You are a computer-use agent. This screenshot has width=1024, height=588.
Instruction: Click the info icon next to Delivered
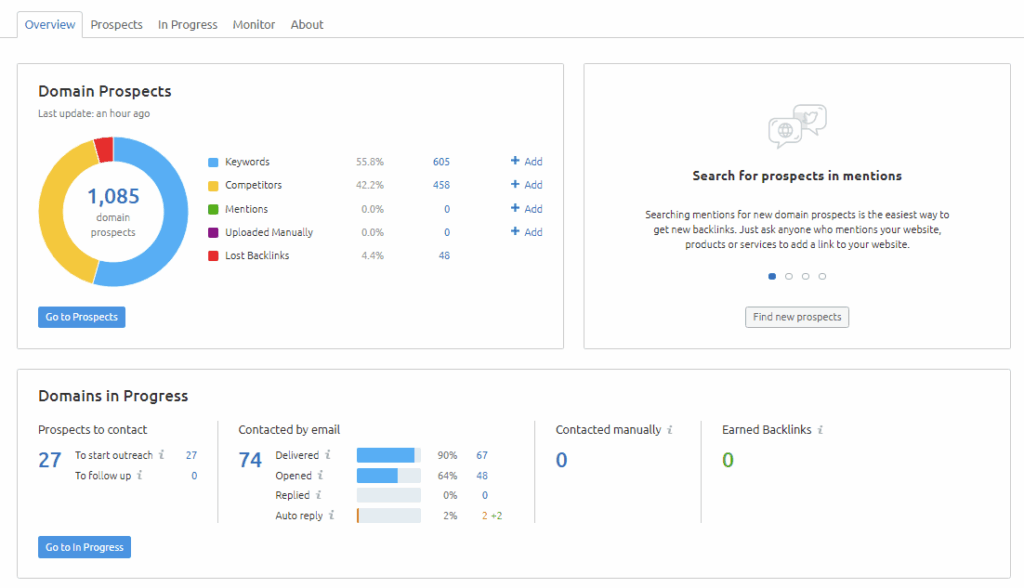[x=328, y=455]
